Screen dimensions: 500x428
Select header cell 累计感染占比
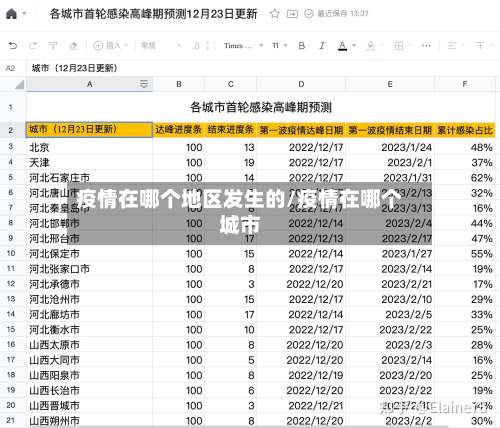click(x=465, y=130)
